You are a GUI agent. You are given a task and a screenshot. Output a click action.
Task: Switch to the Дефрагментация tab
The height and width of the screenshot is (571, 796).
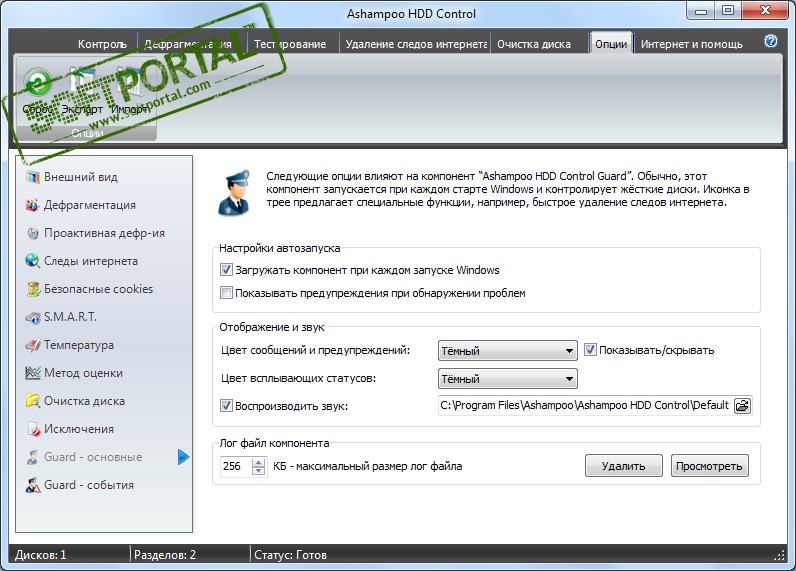click(x=188, y=44)
